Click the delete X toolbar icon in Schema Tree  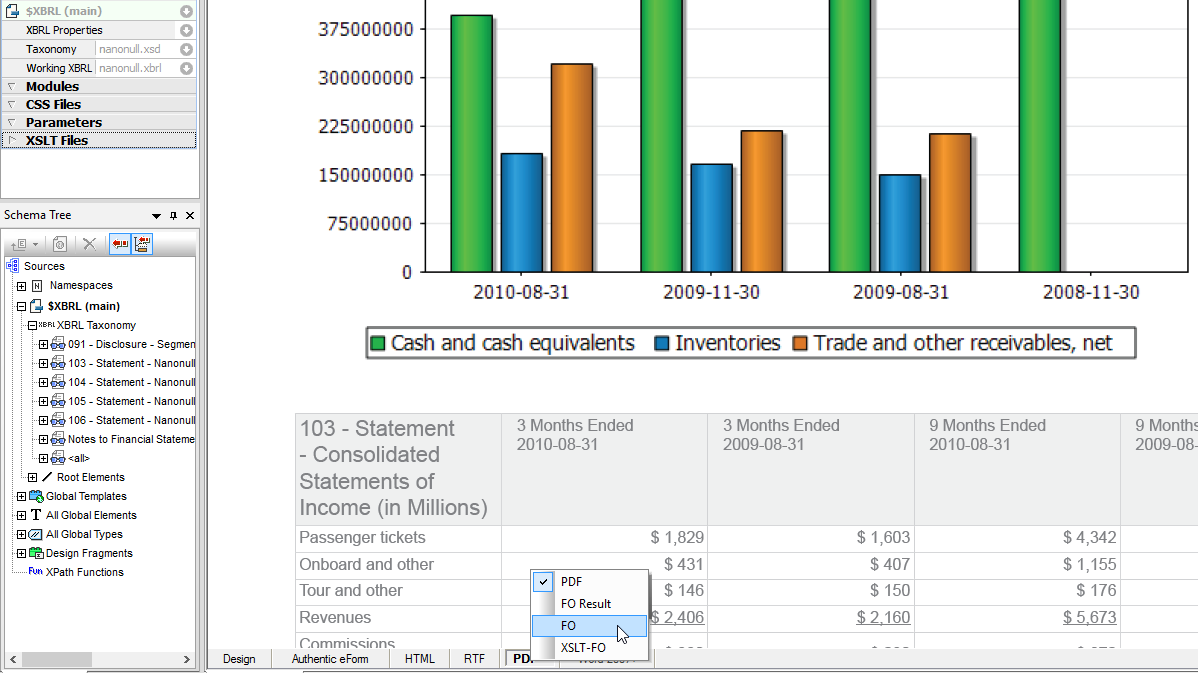pyautogui.click(x=89, y=244)
